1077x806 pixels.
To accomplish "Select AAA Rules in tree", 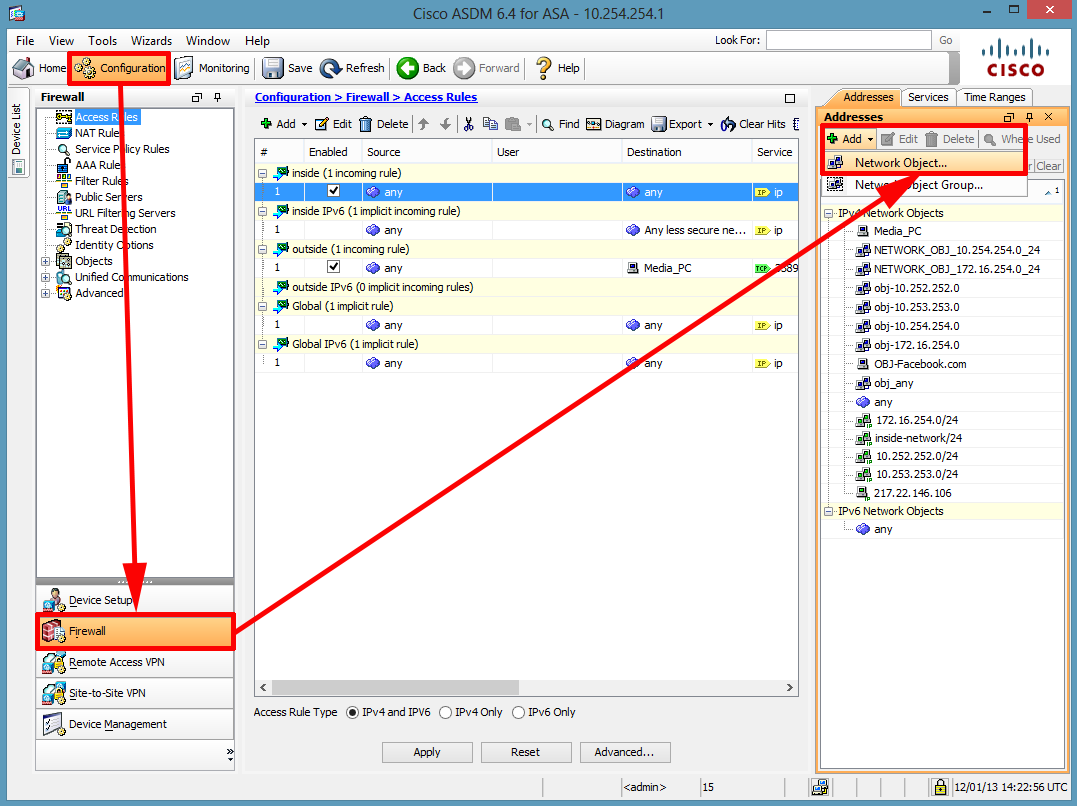I will (x=88, y=165).
